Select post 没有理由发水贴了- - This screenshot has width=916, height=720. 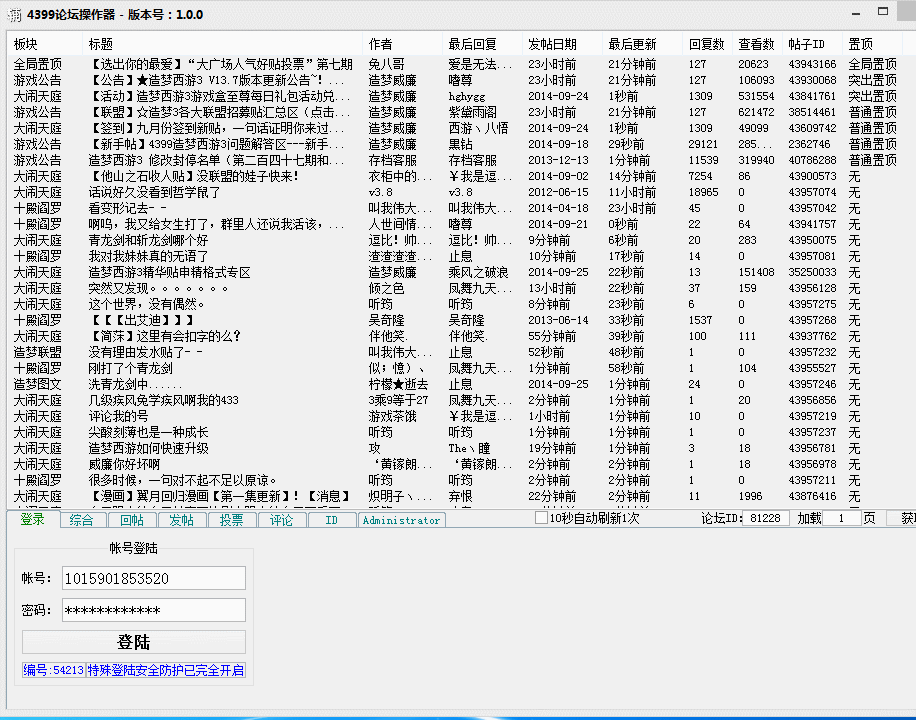145,352
